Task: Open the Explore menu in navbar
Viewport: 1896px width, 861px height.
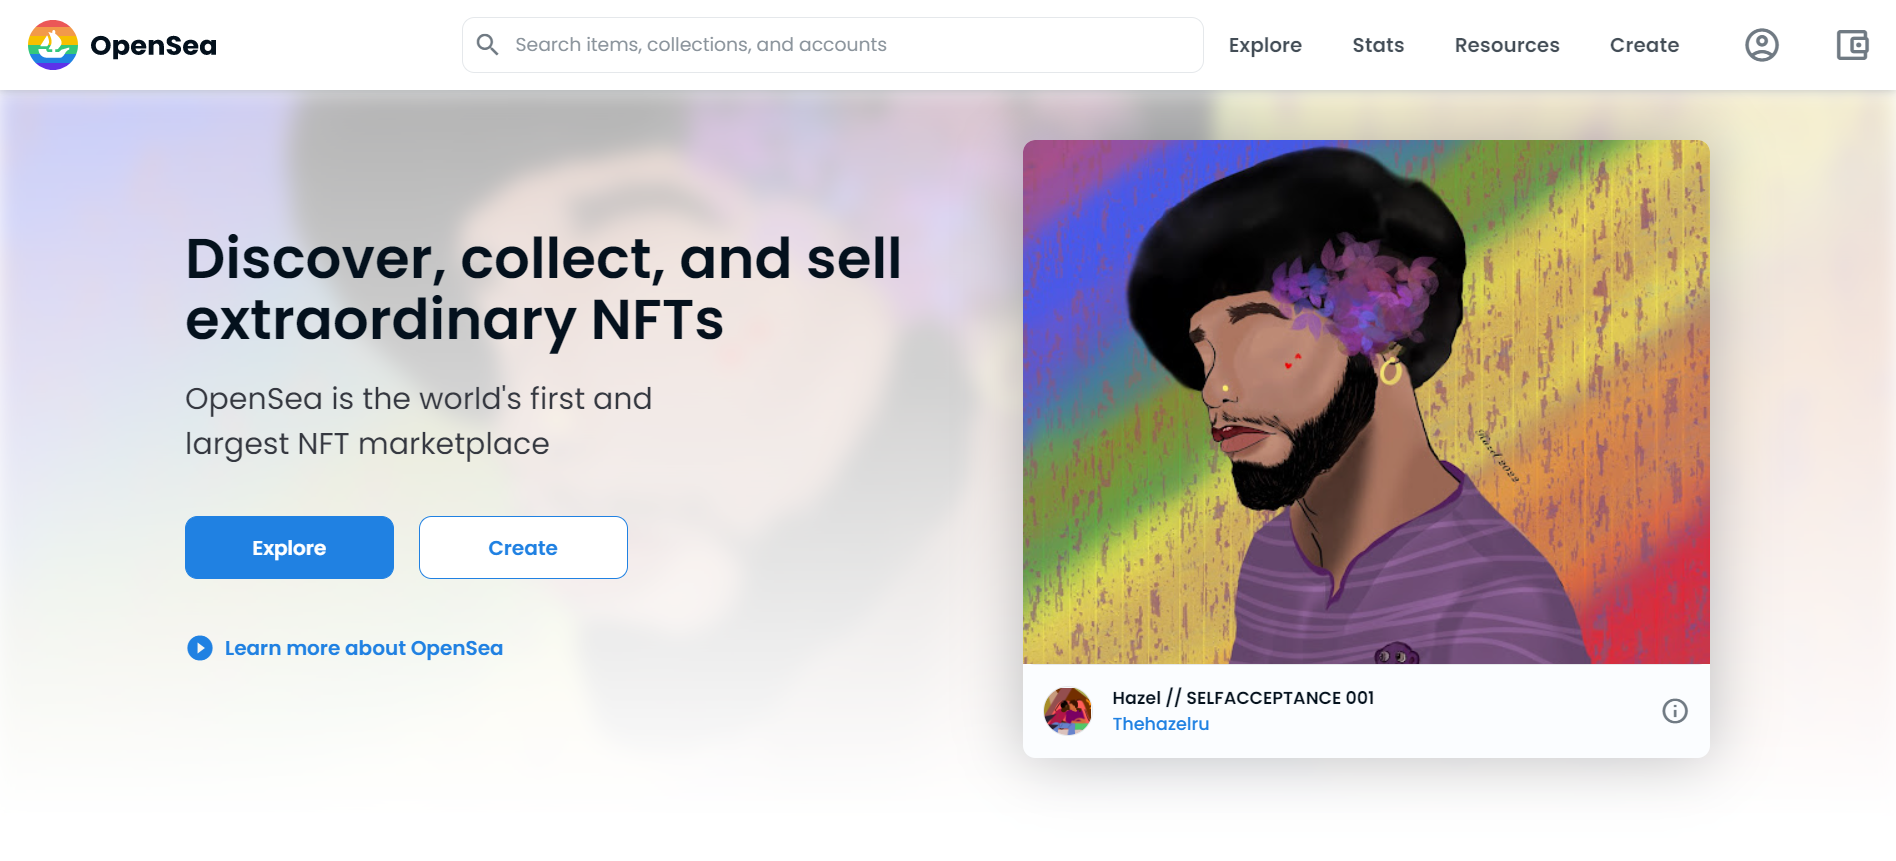Action: pyautogui.click(x=1265, y=45)
